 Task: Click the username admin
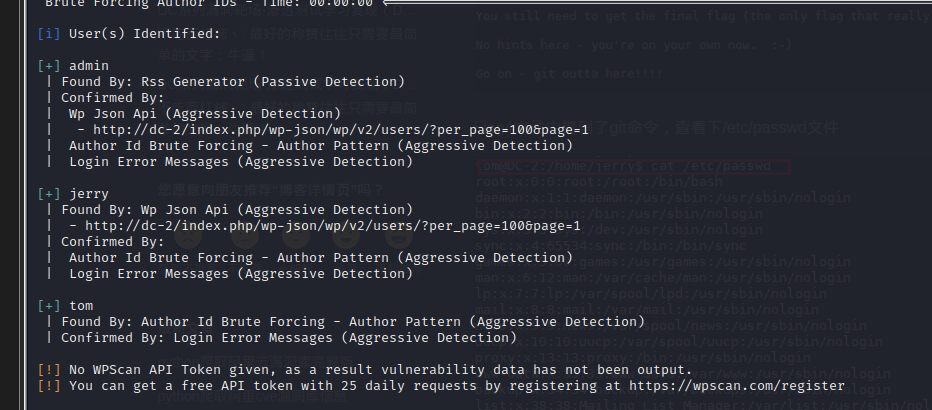[x=88, y=66]
